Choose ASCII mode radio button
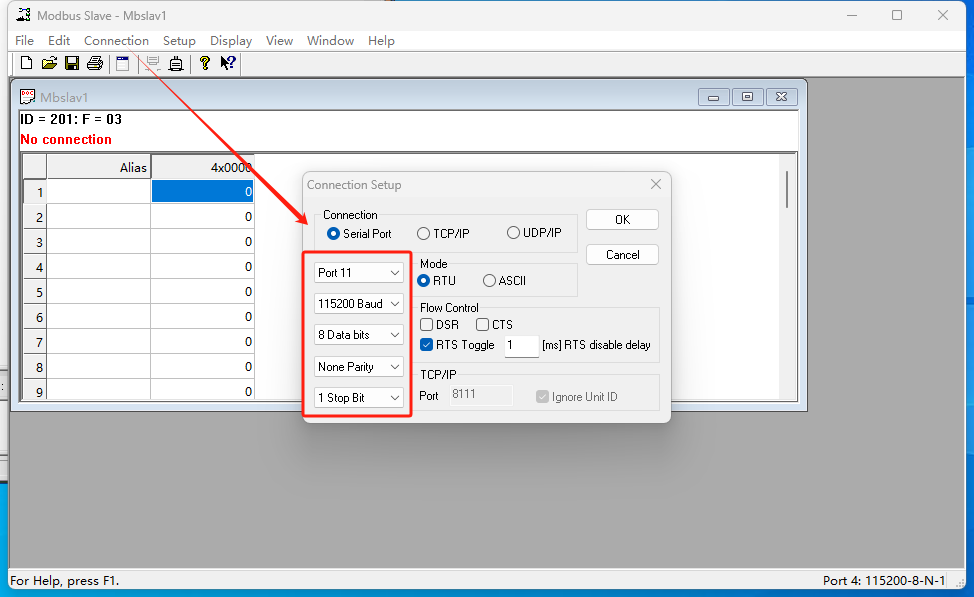The width and height of the screenshot is (974, 597). click(x=489, y=281)
